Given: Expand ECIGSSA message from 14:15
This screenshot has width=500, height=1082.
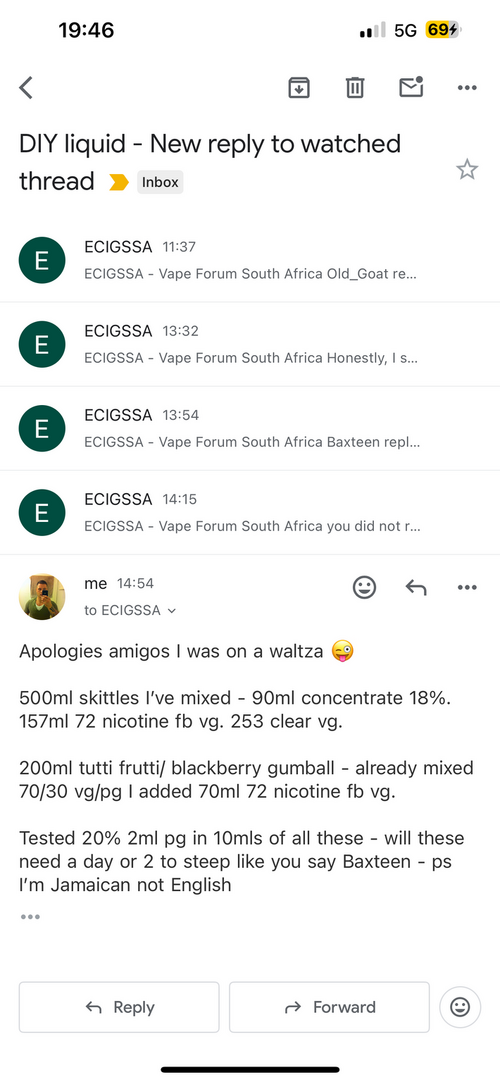Looking at the screenshot, I should tap(250, 512).
